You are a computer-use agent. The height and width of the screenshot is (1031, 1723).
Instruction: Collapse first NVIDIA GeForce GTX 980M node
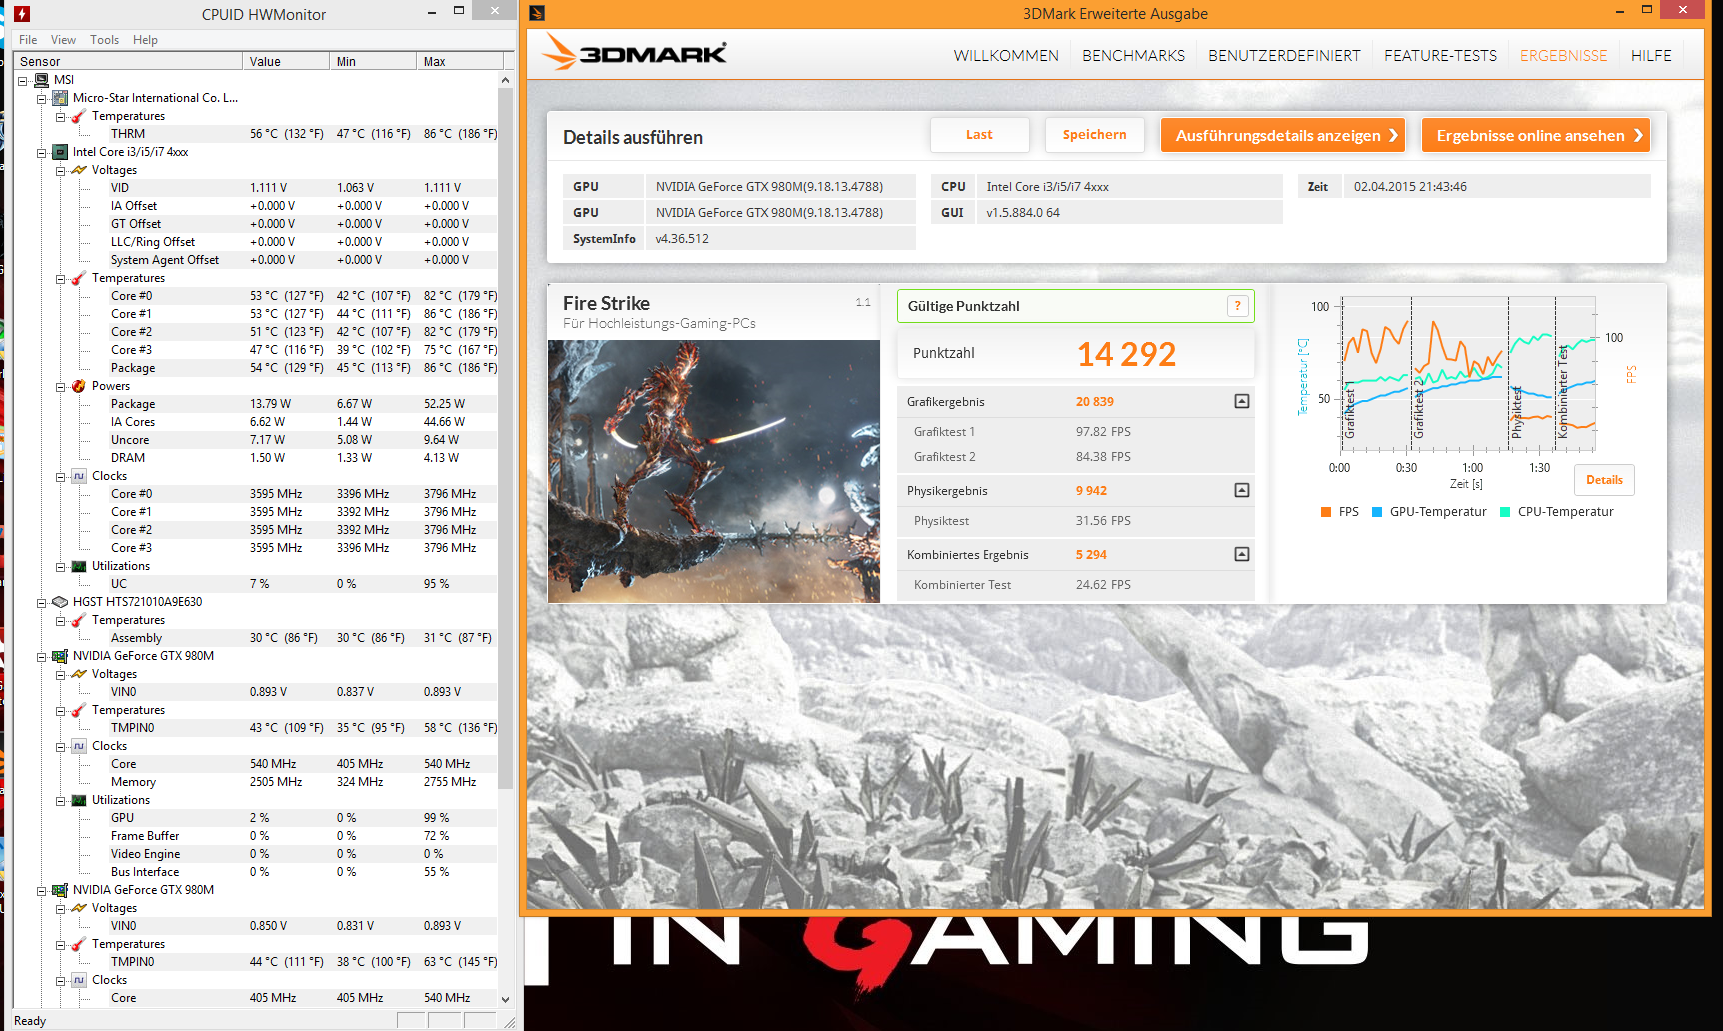pos(42,656)
